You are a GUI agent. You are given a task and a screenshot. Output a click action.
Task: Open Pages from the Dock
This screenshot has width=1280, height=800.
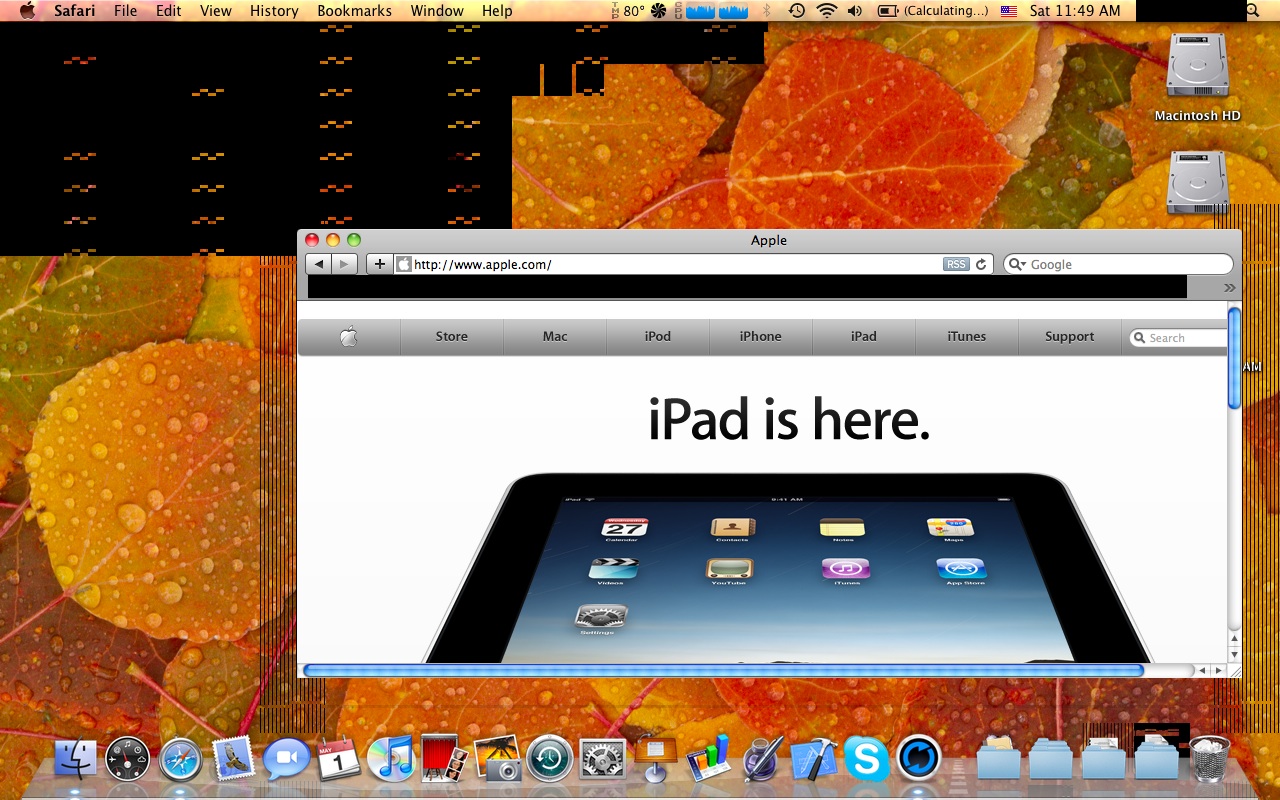coord(761,760)
